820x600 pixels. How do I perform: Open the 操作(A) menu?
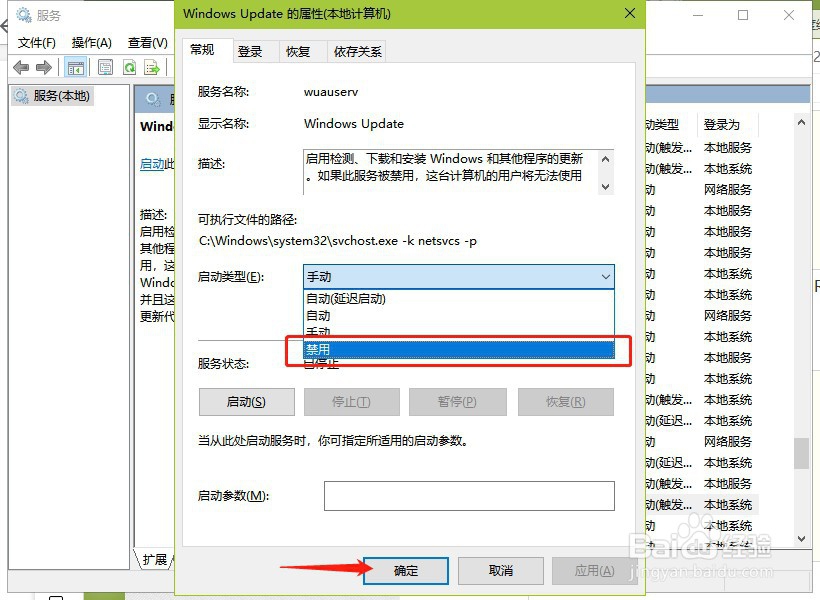click(x=92, y=42)
